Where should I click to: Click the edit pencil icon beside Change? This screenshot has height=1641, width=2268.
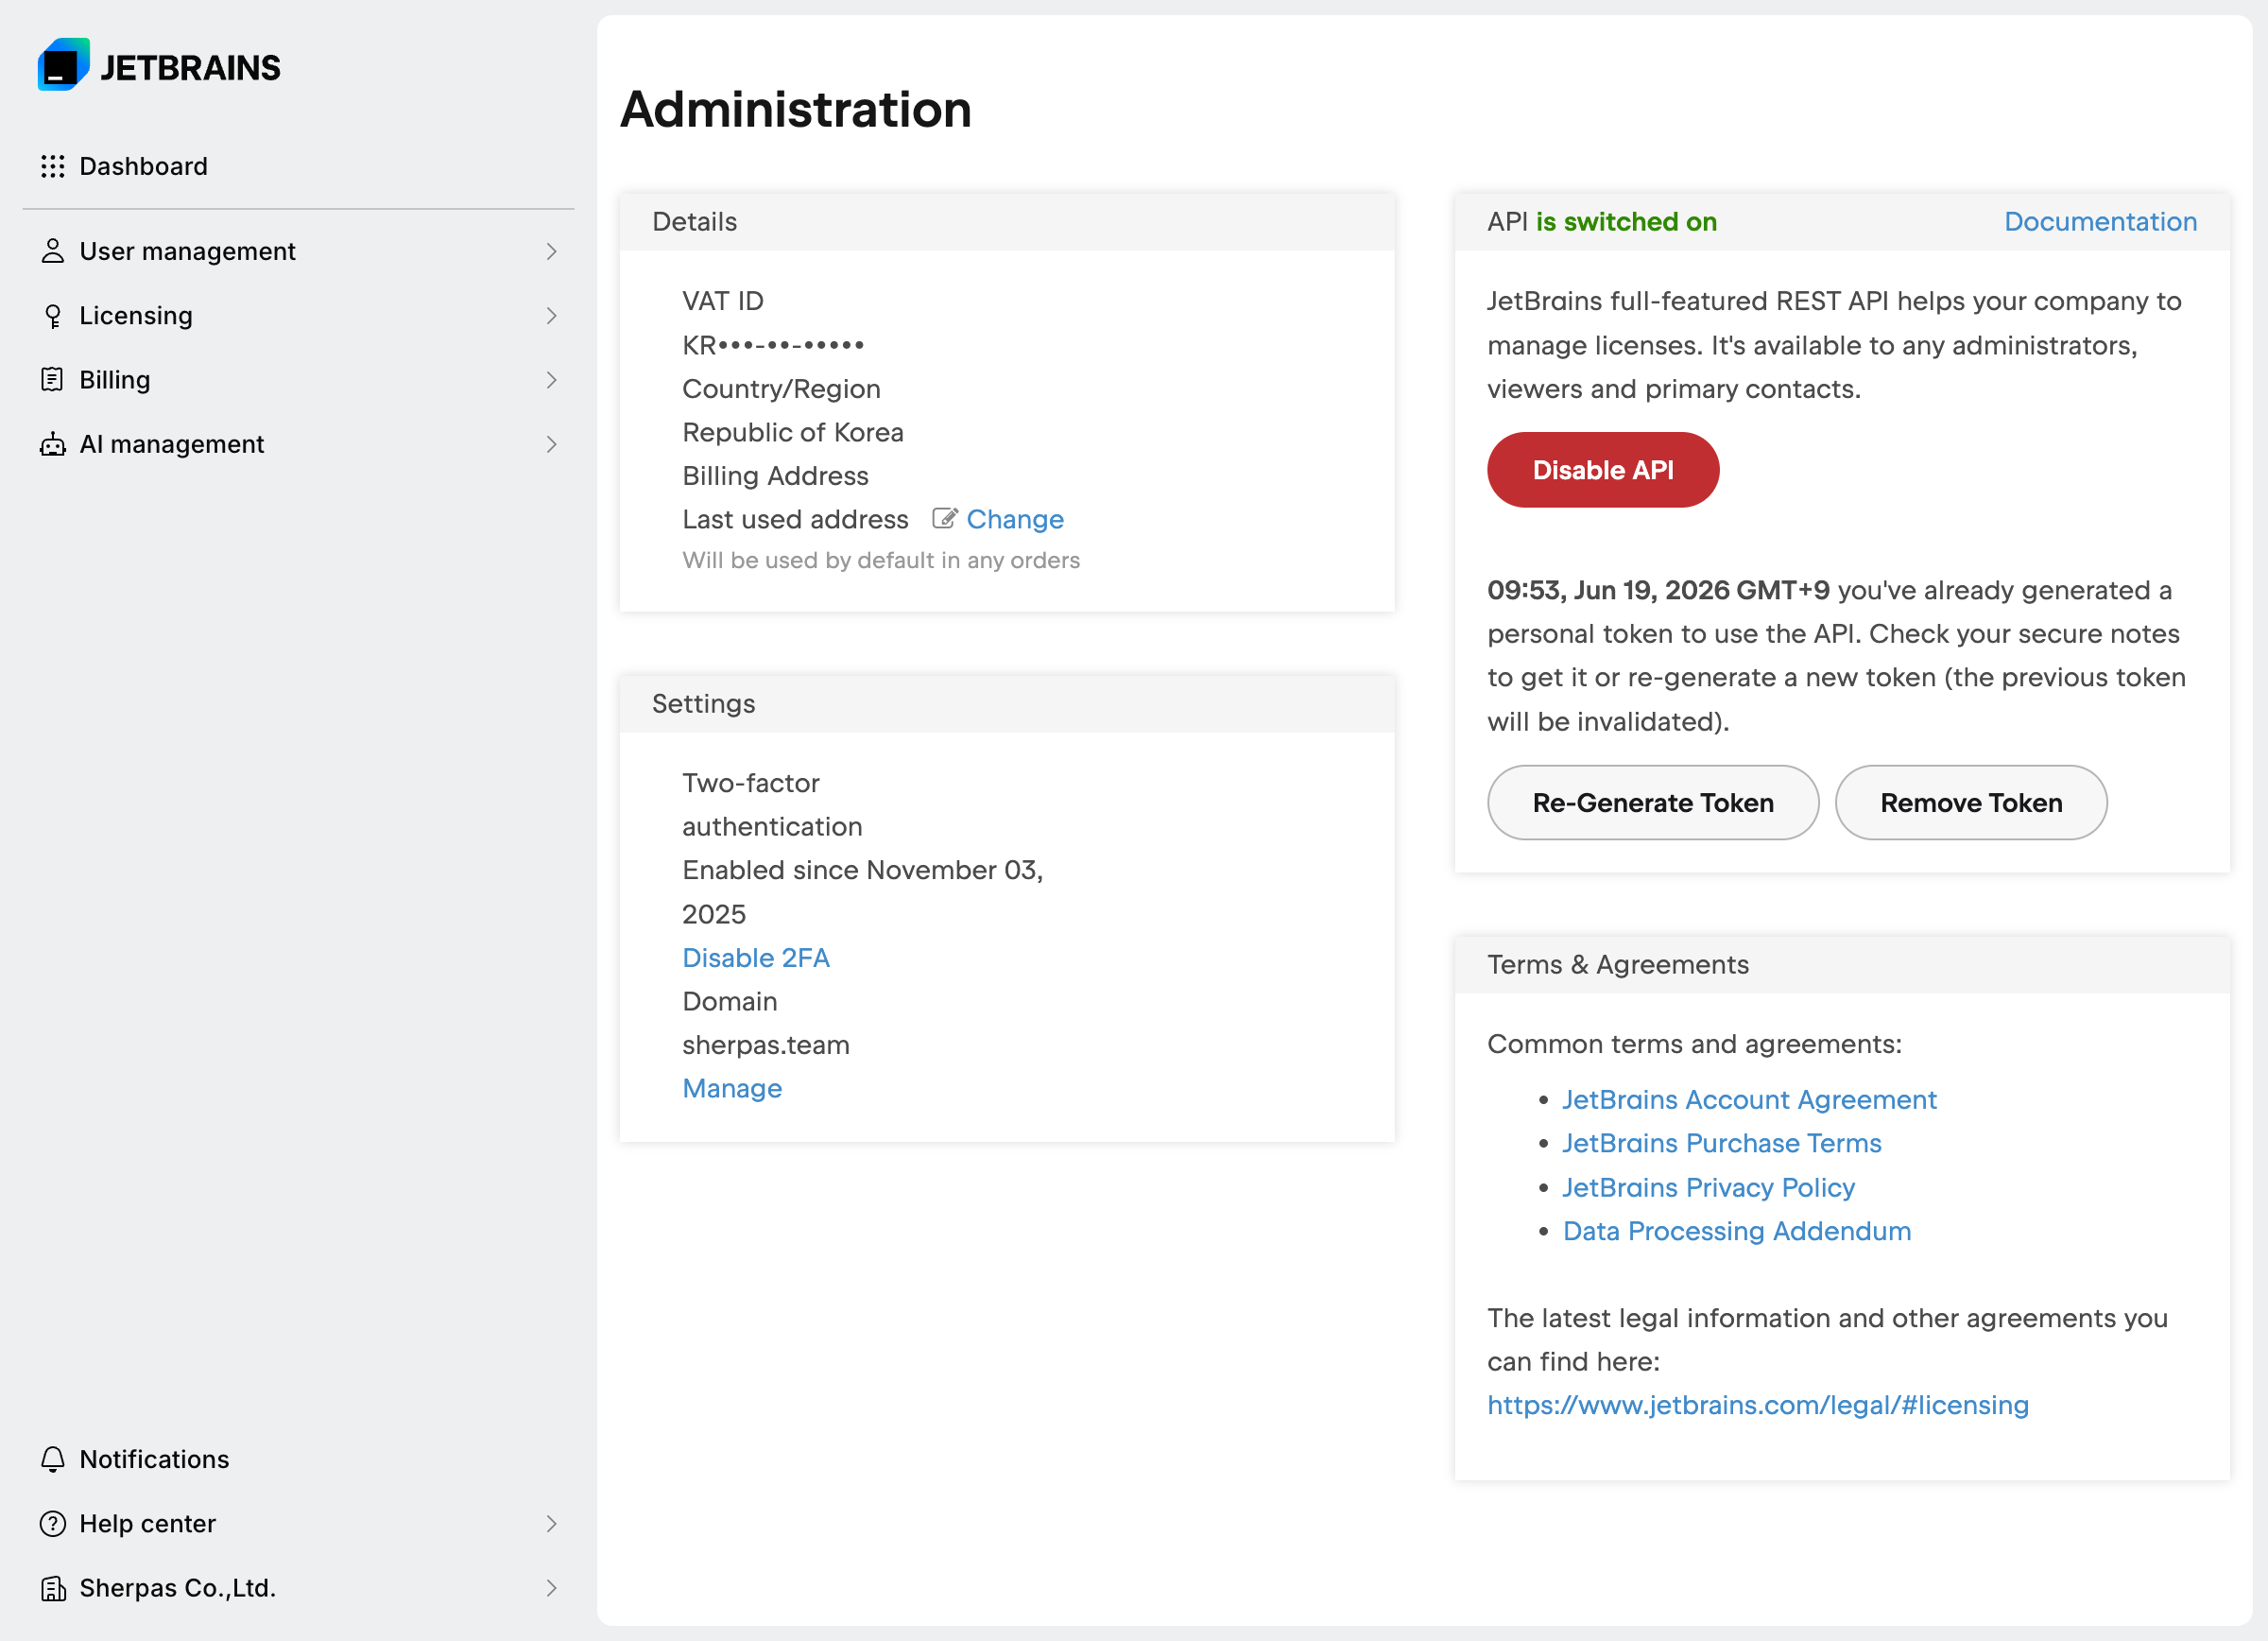944,519
